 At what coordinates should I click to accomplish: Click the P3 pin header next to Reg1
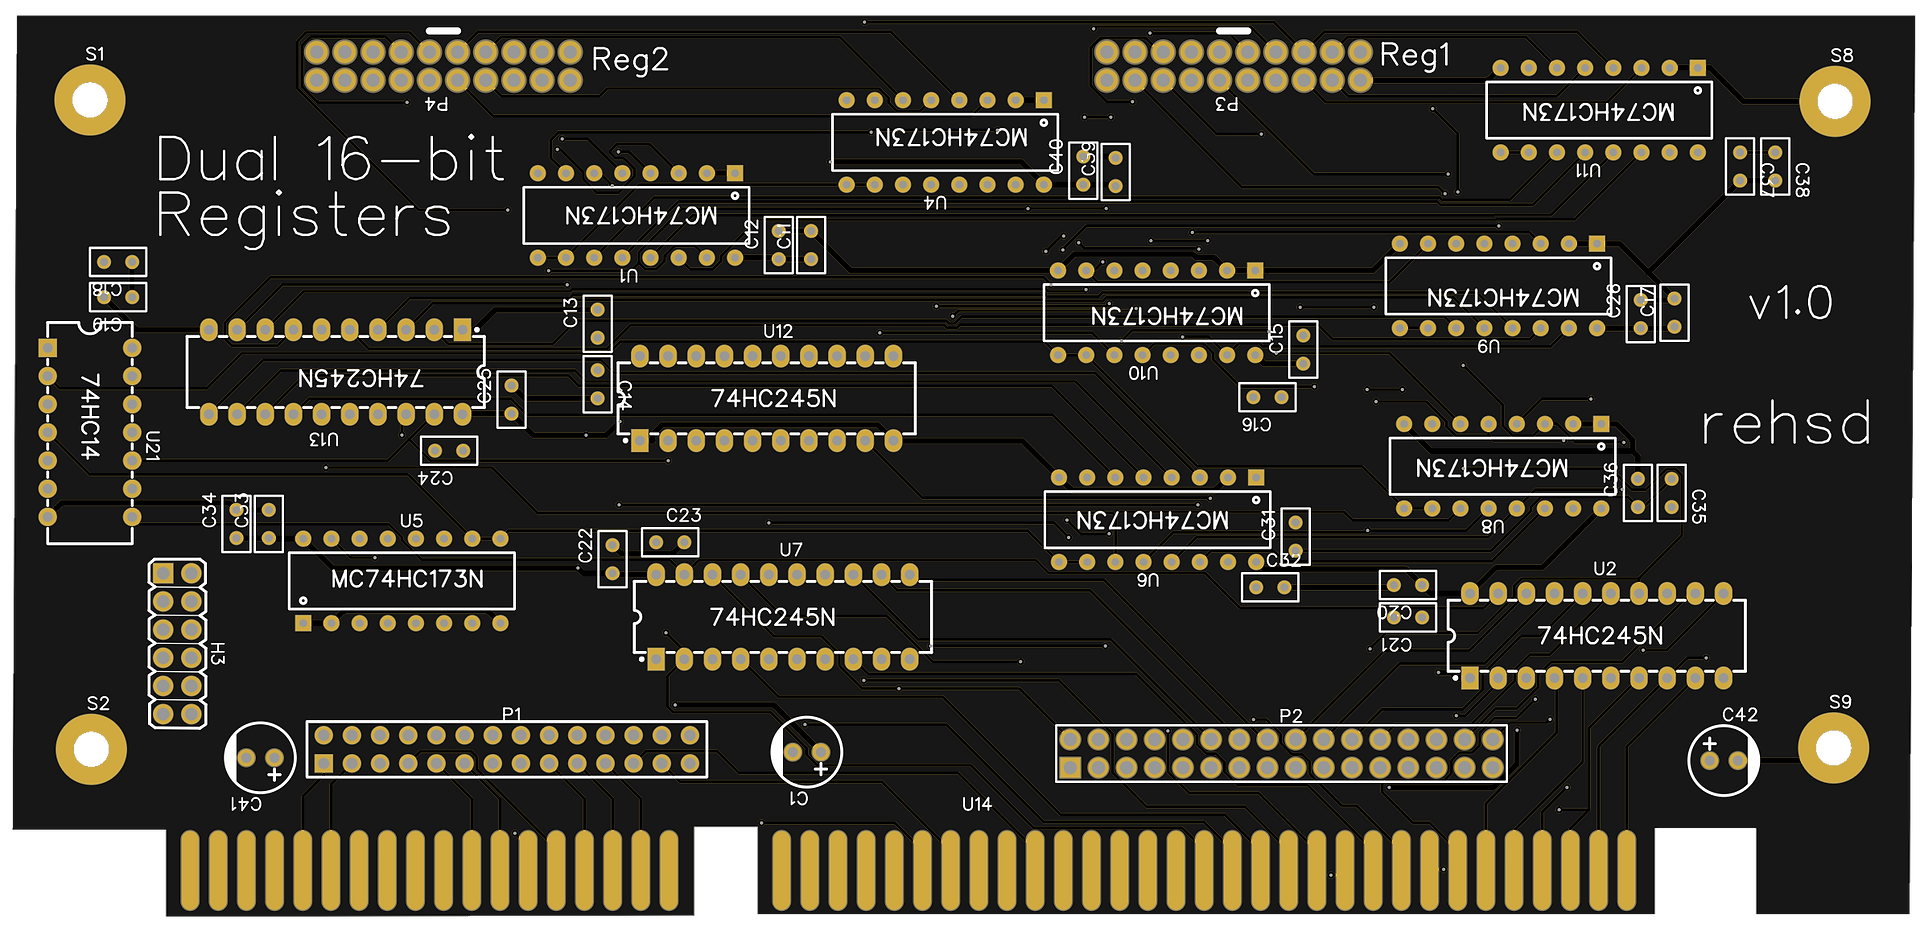(1232, 66)
